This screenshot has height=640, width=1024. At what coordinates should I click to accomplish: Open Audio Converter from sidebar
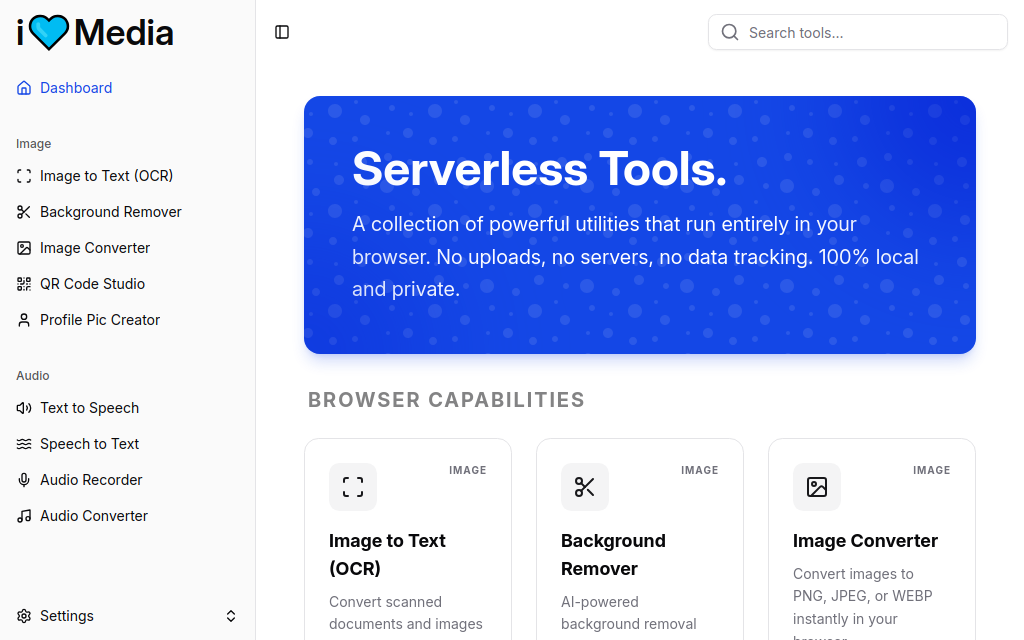pos(93,515)
